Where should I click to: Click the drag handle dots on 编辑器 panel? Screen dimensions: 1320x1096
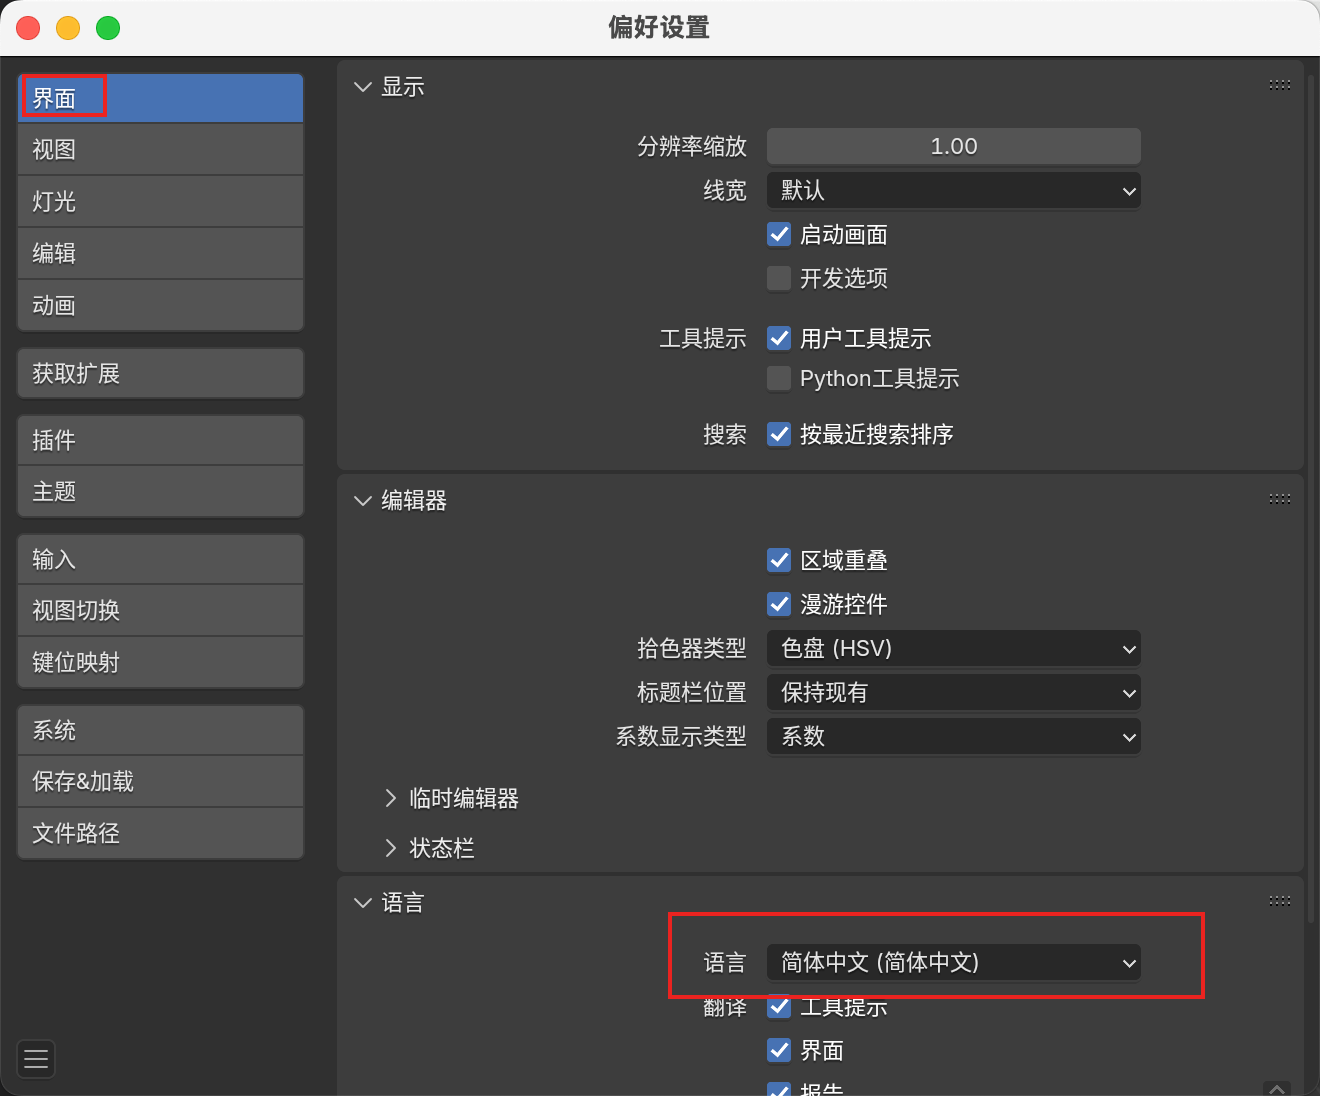[x=1280, y=498]
